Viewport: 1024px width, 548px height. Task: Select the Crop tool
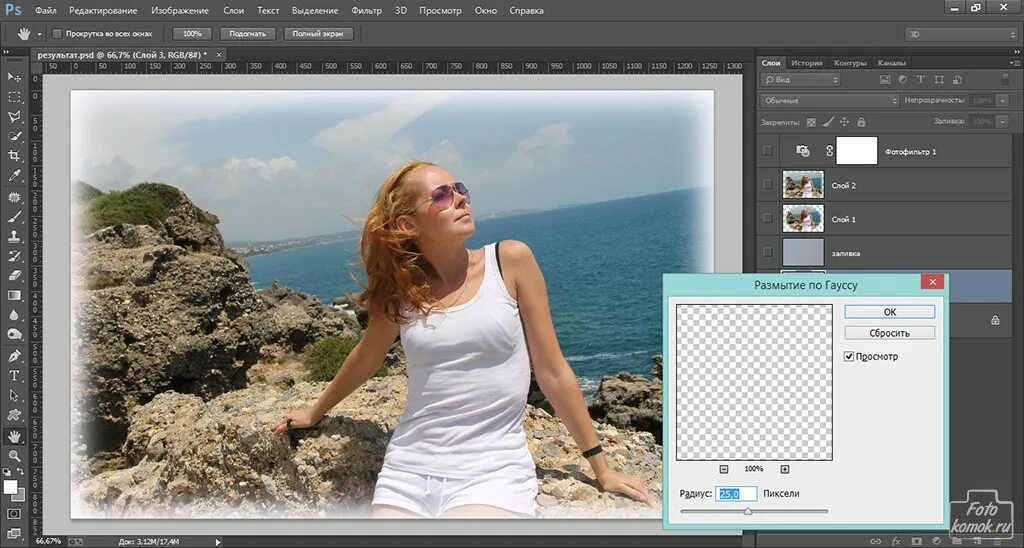click(14, 156)
